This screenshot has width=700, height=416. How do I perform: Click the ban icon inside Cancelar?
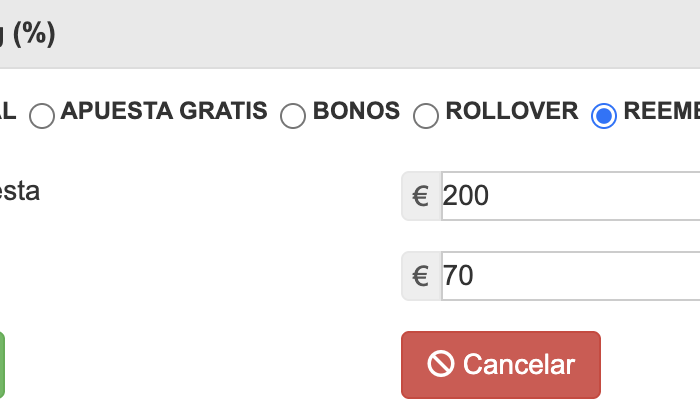pyautogui.click(x=441, y=365)
